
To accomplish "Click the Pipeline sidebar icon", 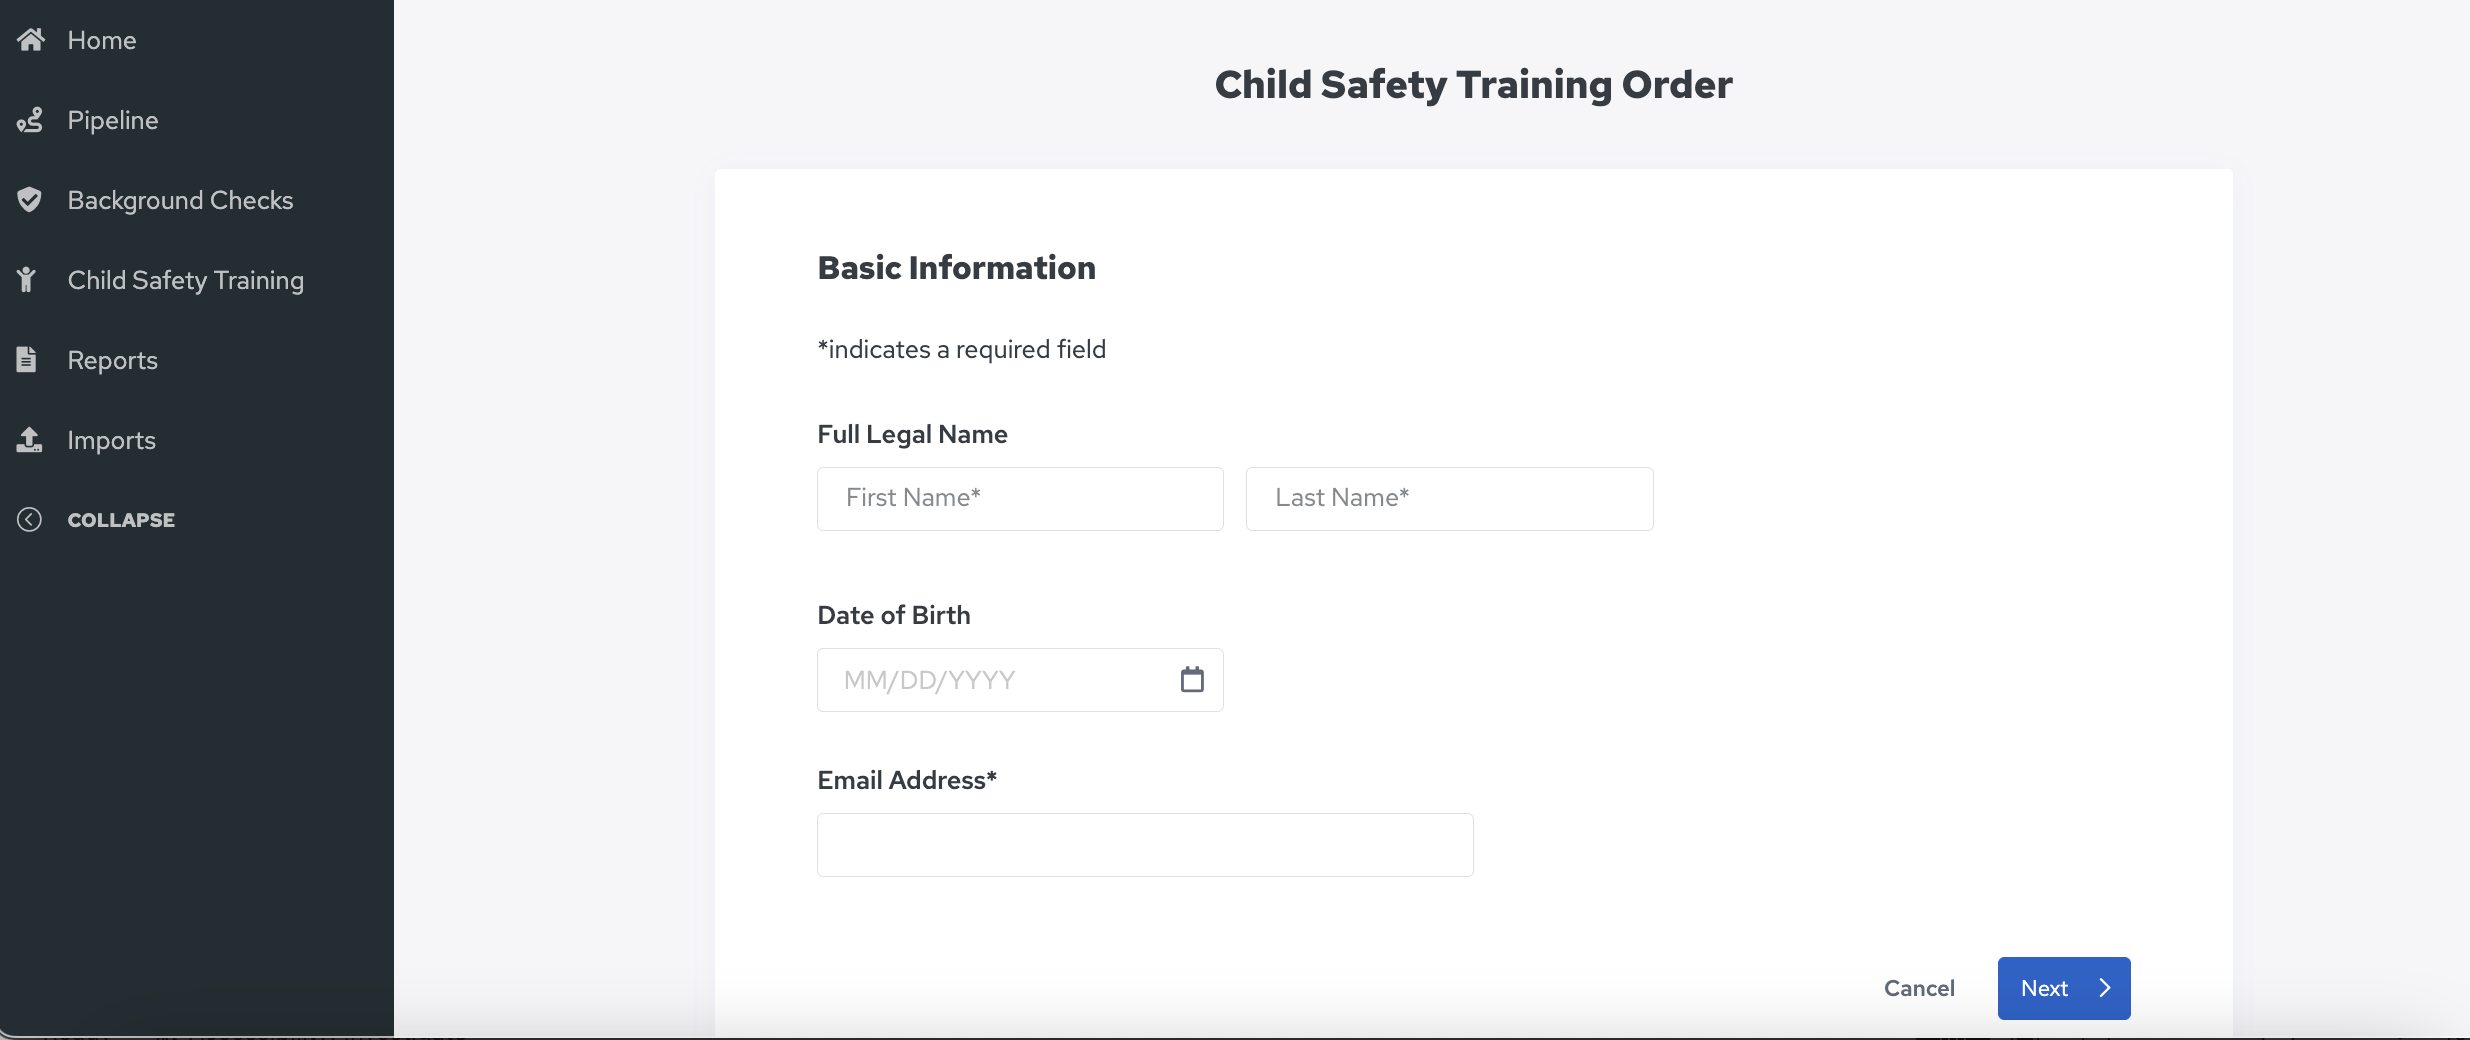I will (x=30, y=120).
